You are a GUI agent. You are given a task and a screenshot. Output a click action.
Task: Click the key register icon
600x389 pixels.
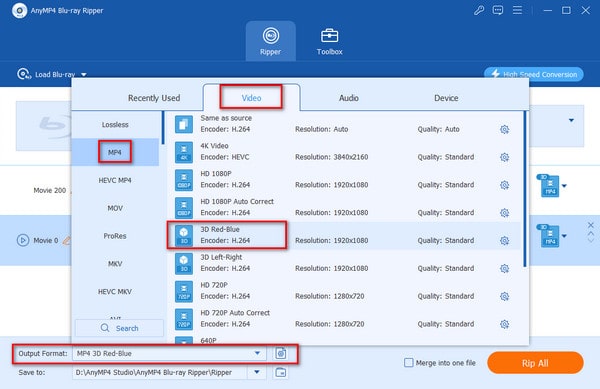click(x=479, y=10)
